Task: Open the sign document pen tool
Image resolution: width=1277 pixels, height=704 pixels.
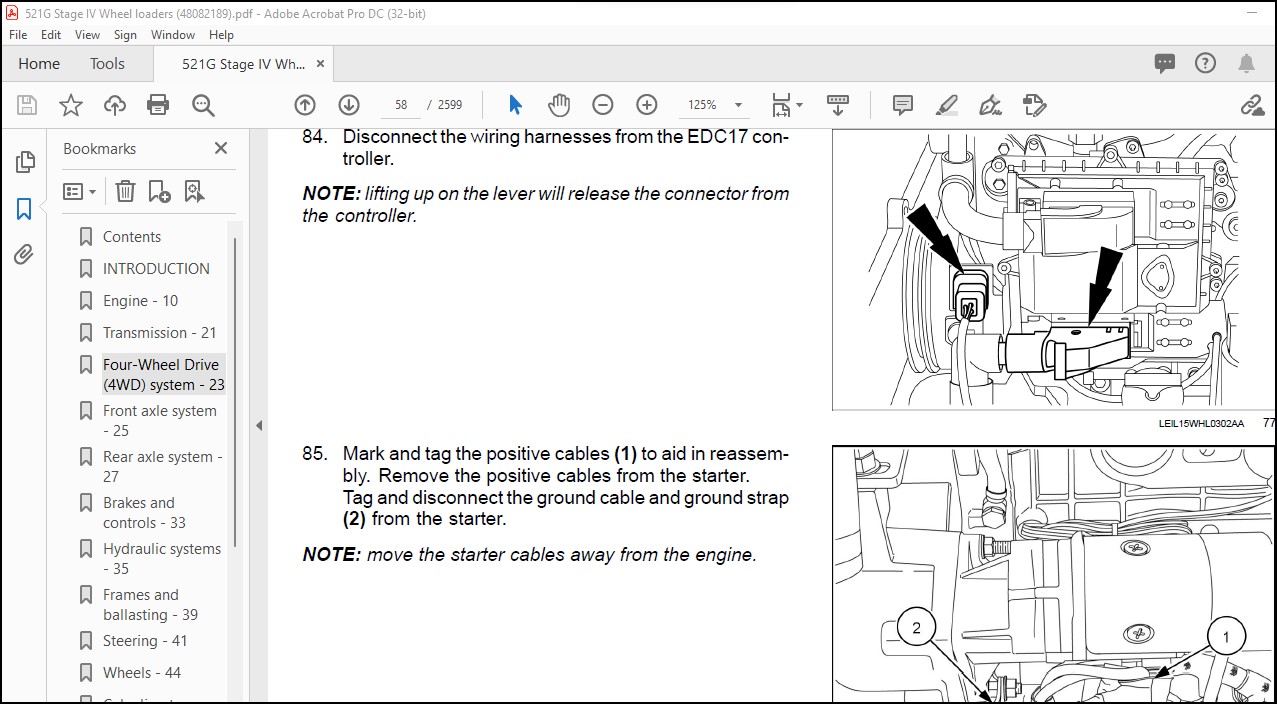Action: pyautogui.click(x=991, y=105)
